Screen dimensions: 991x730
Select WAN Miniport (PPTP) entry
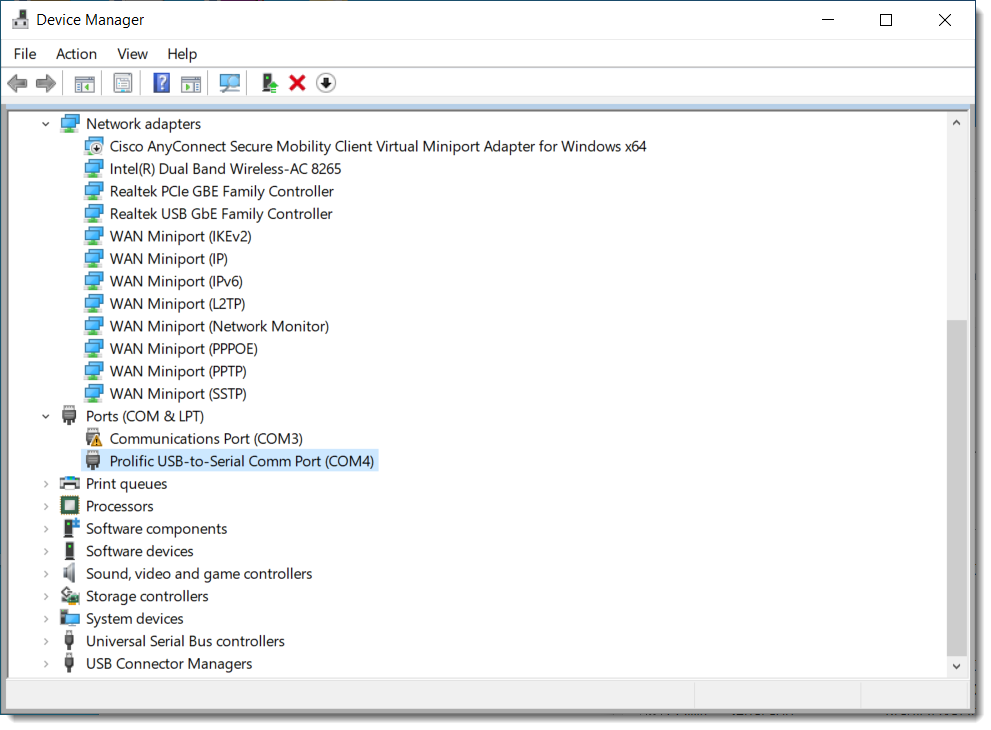(x=178, y=371)
